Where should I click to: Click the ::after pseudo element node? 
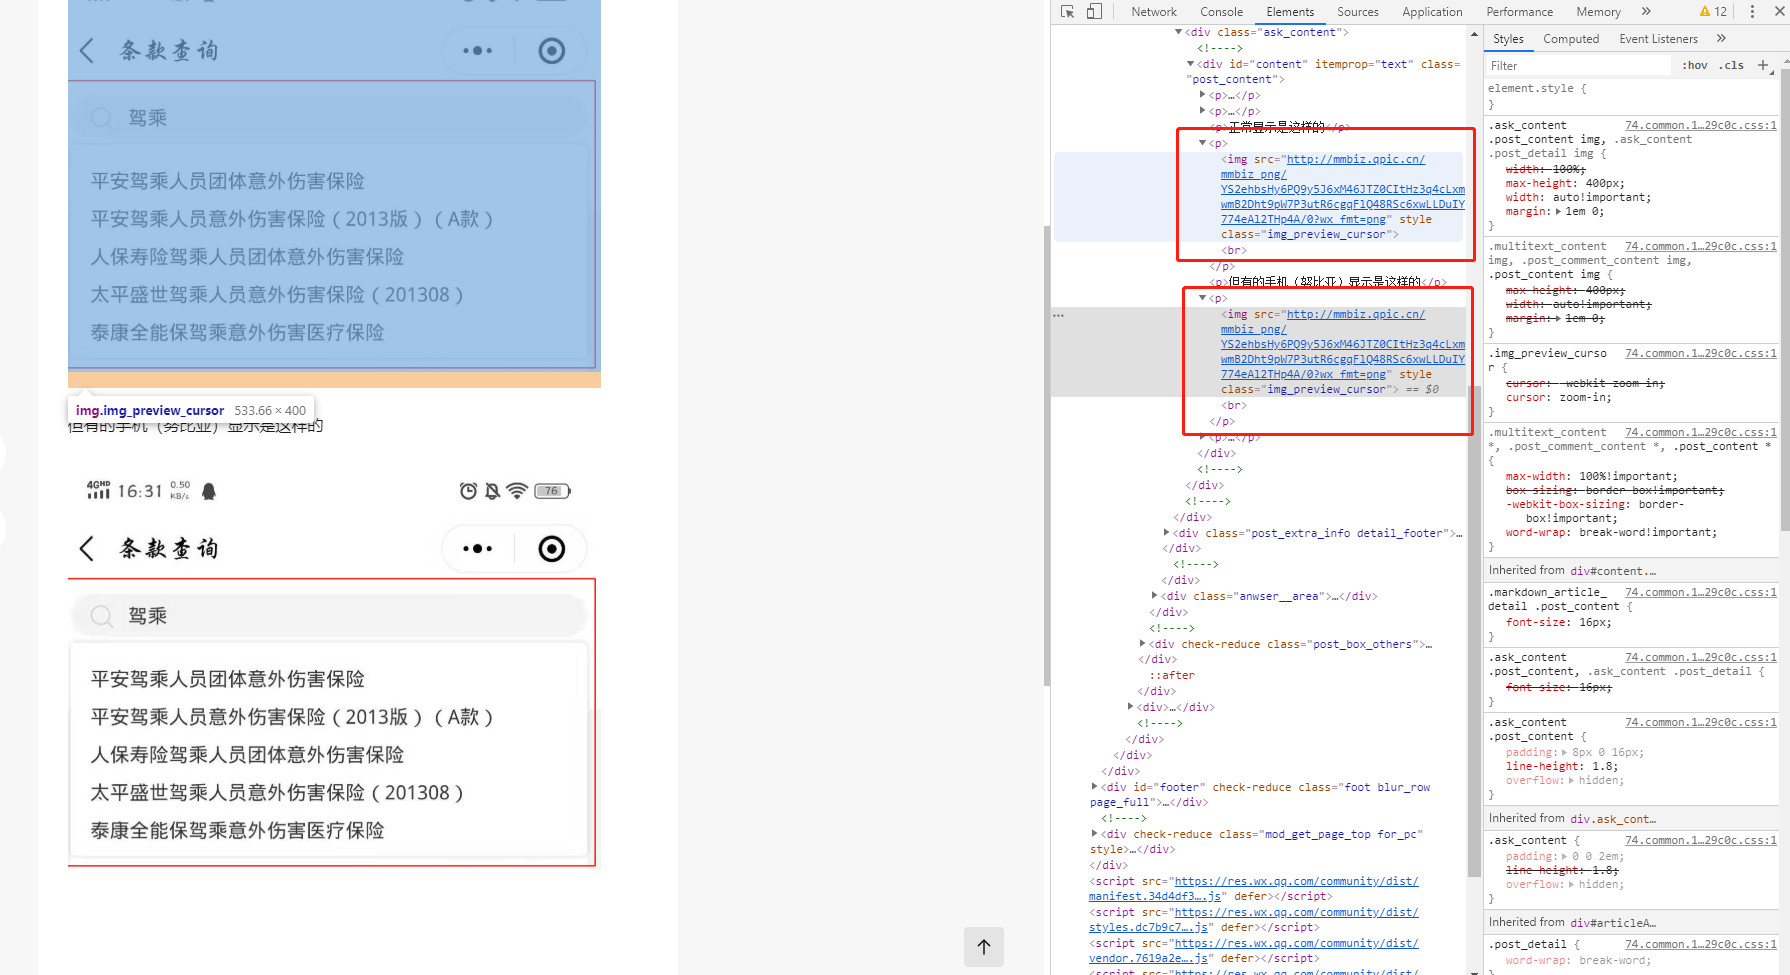[x=1171, y=675]
